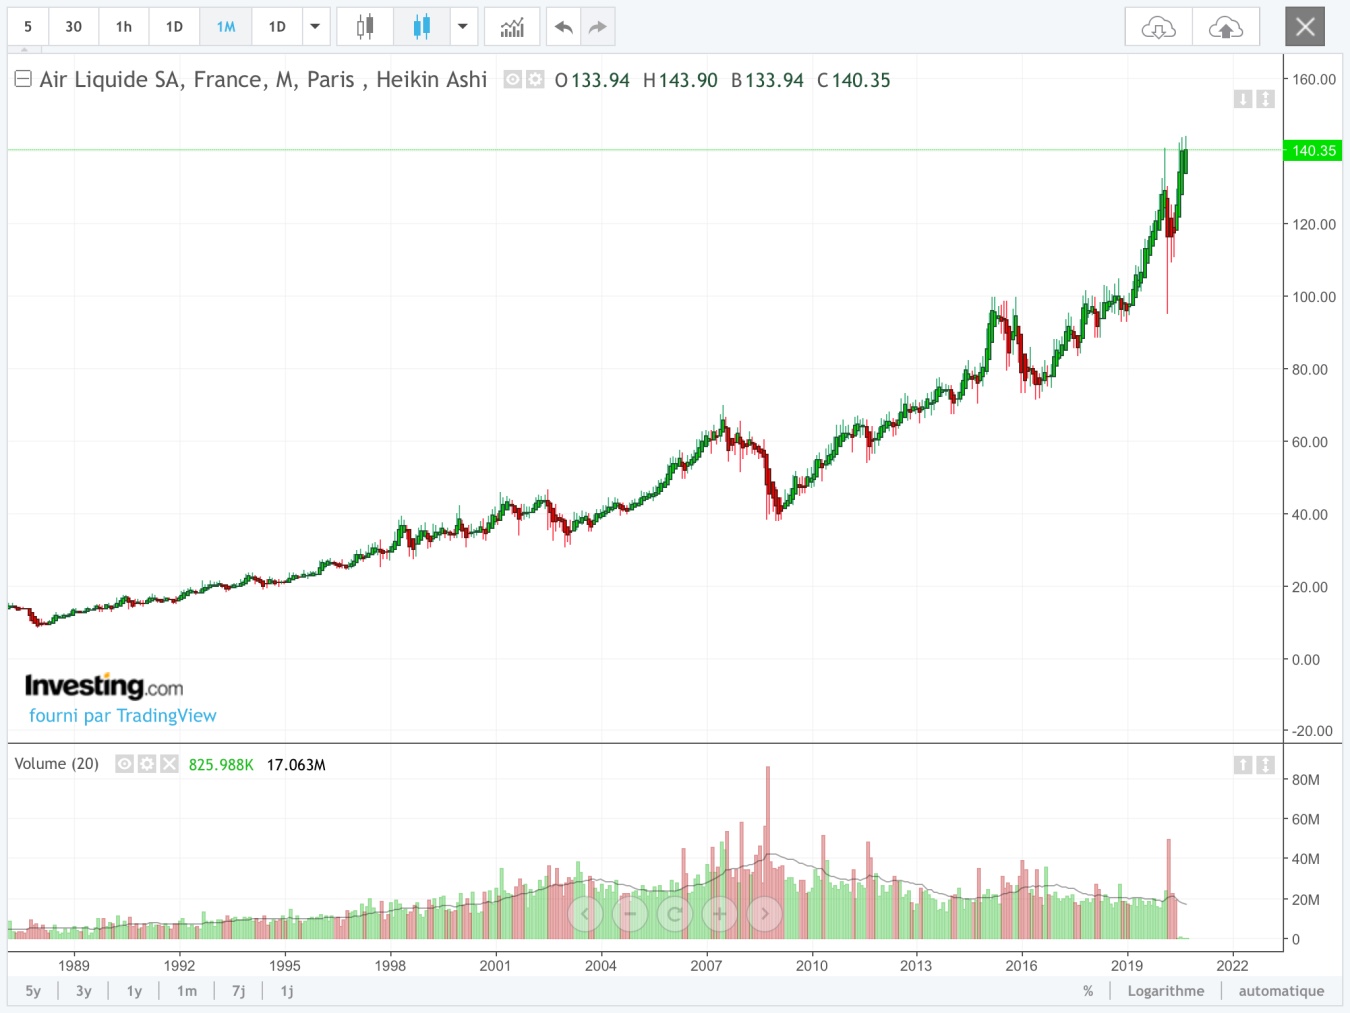Screen dimensions: 1350x1013
Task: Move the Volume pane up
Action: 1243,764
